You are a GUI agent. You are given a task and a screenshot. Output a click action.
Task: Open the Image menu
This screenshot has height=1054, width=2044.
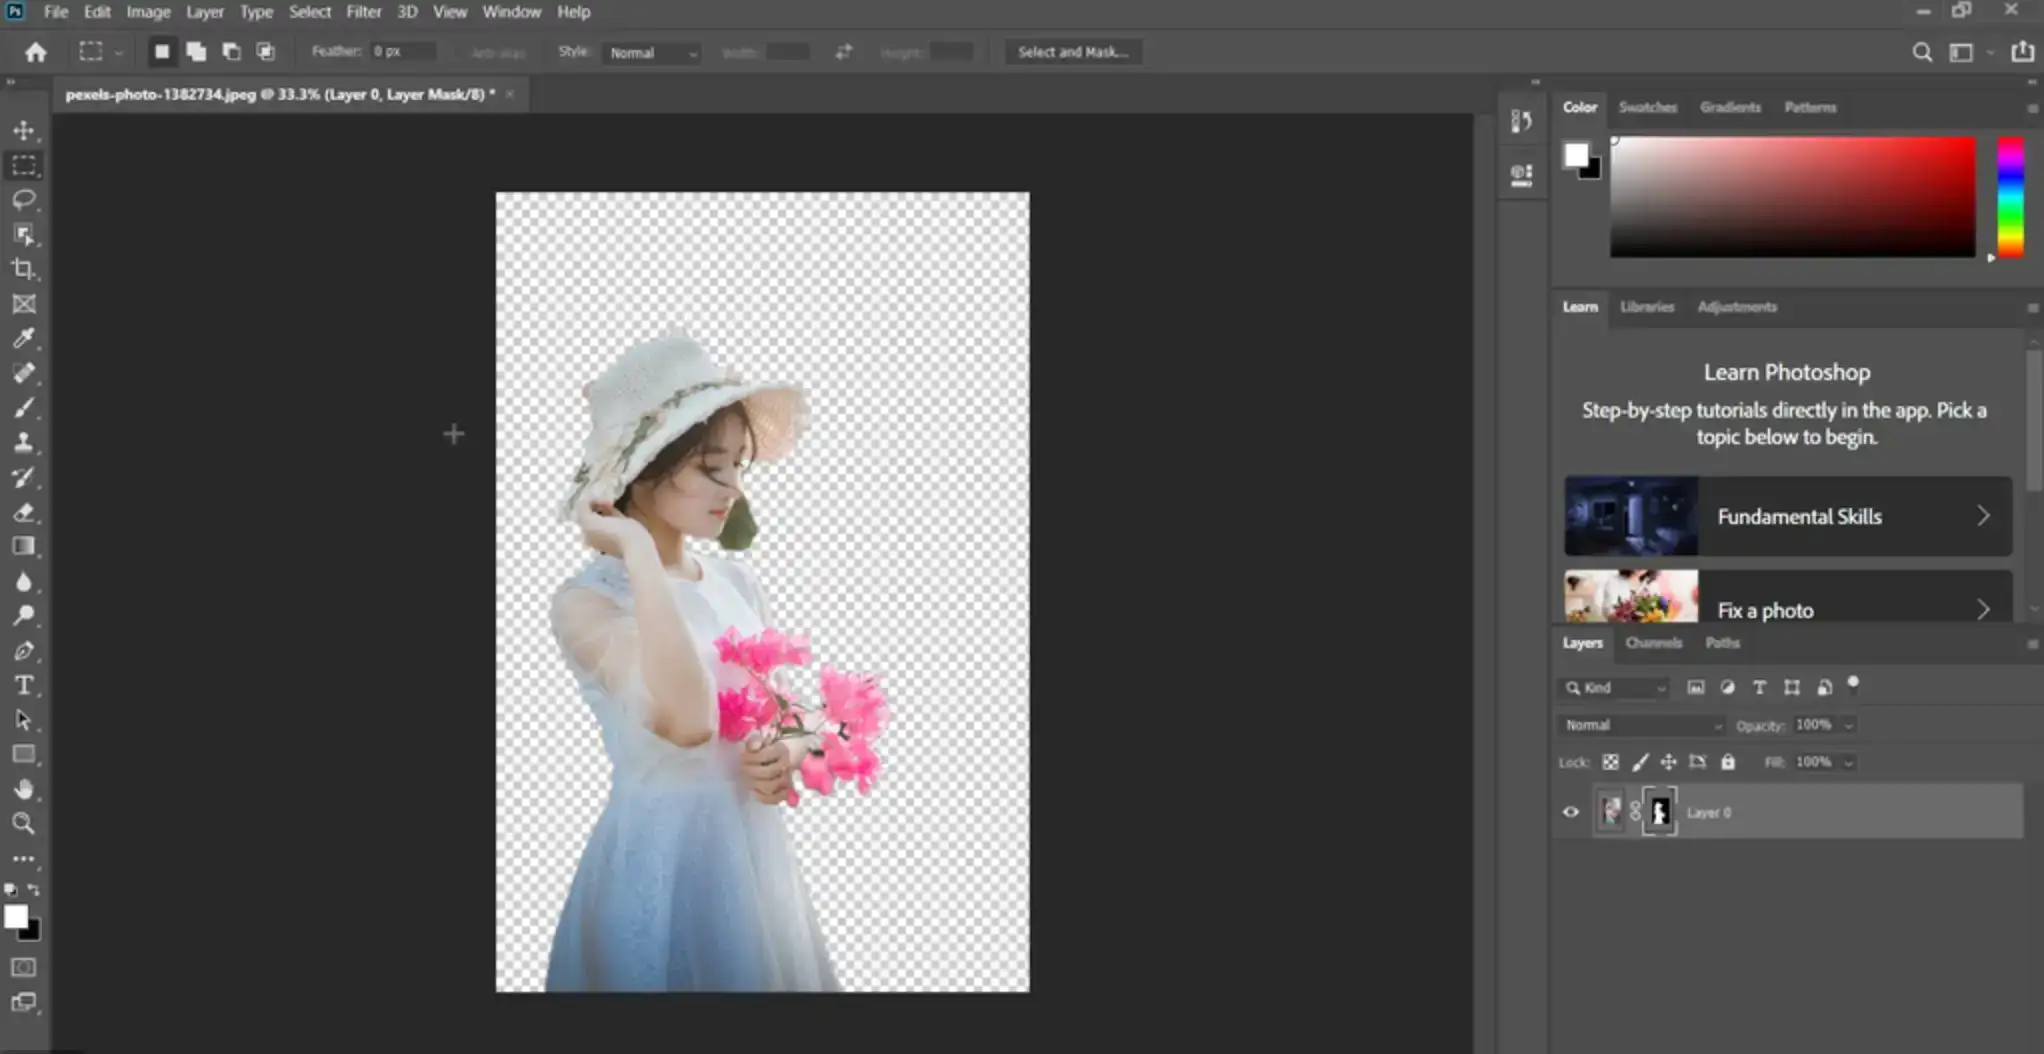148,12
